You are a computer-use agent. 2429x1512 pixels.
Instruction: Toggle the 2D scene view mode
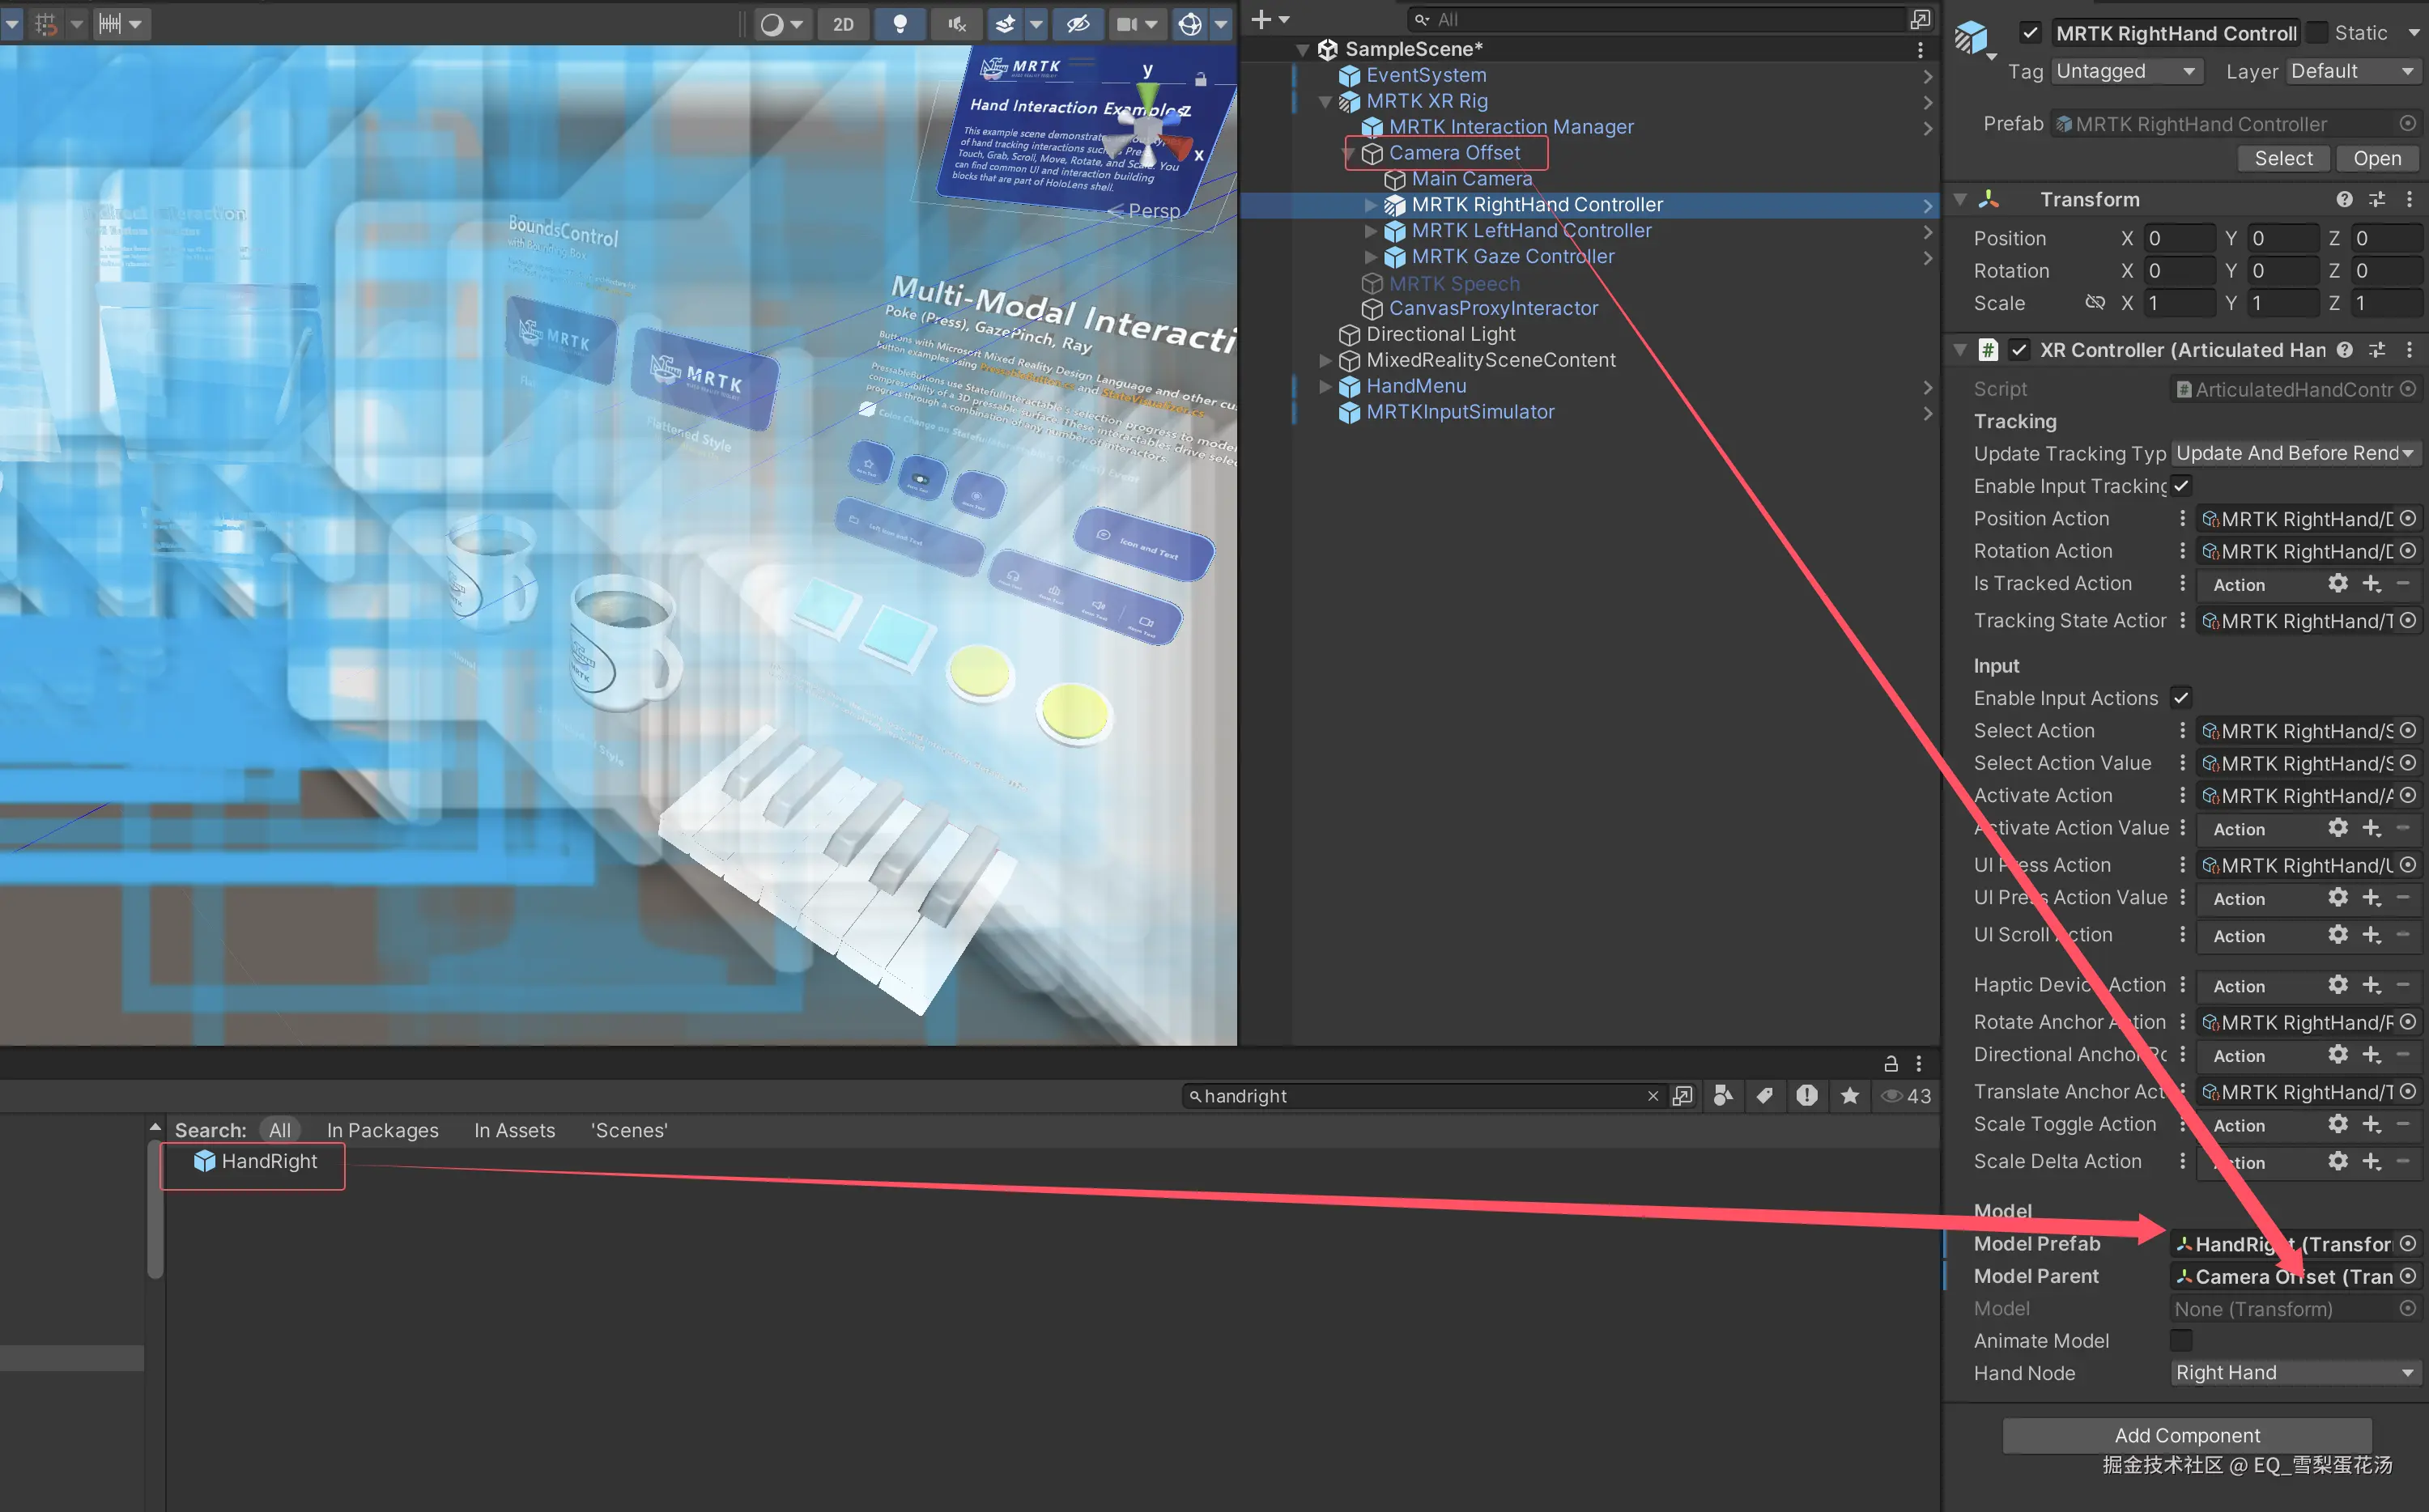[843, 24]
